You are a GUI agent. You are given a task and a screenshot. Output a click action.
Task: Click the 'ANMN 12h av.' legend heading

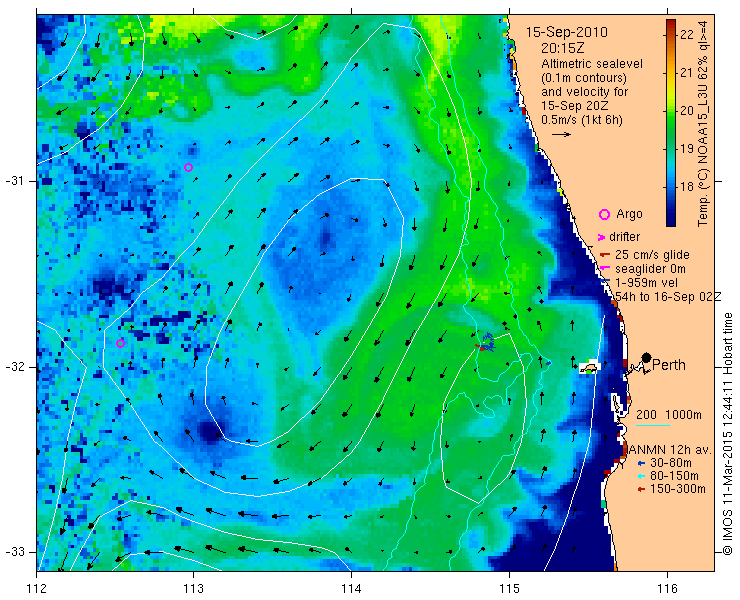click(x=670, y=449)
